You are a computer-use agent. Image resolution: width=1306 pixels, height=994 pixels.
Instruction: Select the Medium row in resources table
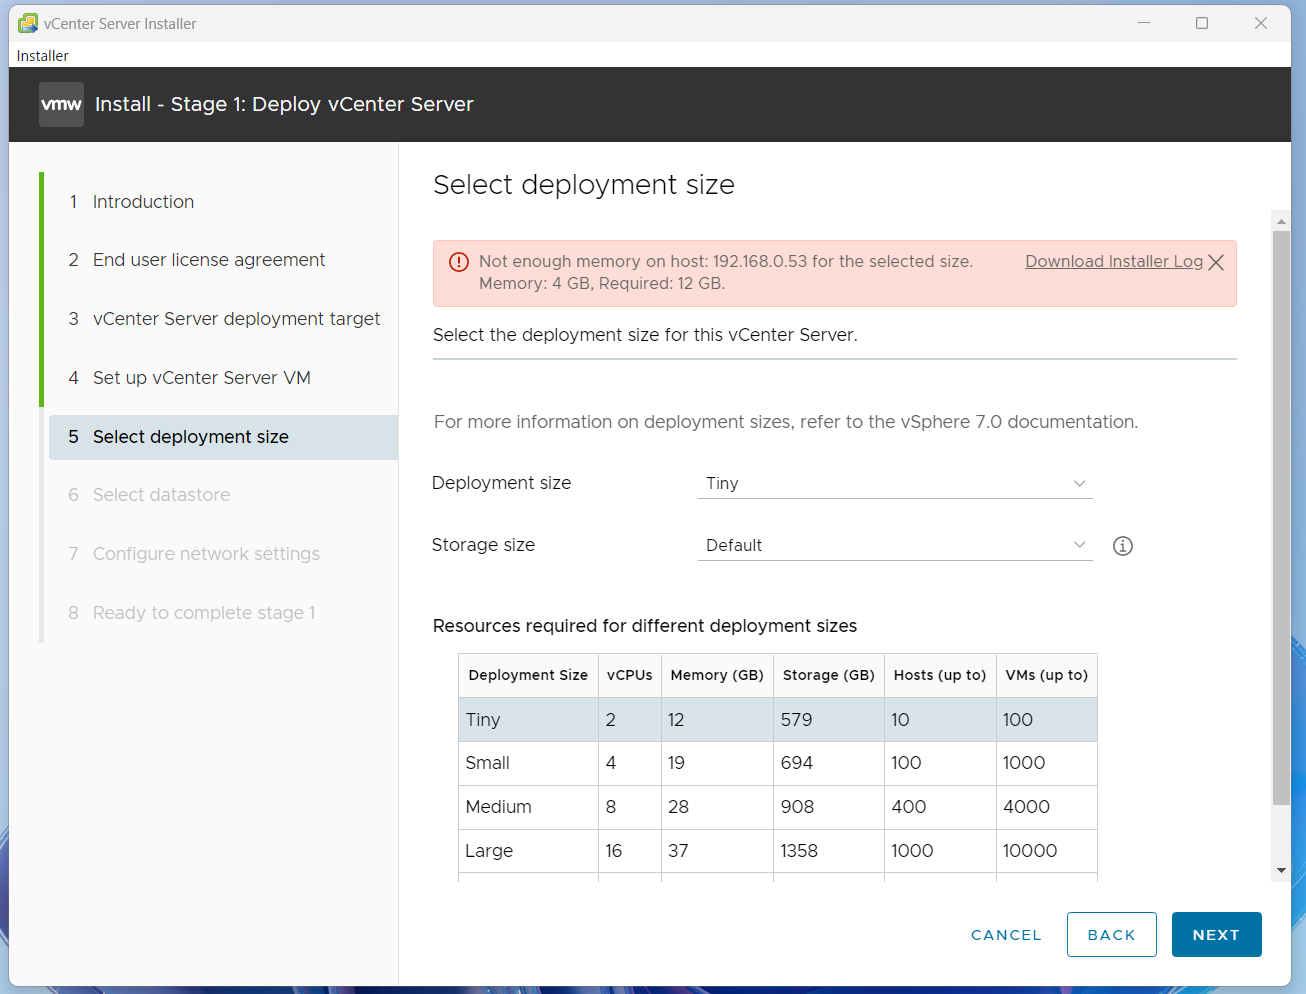(x=777, y=807)
